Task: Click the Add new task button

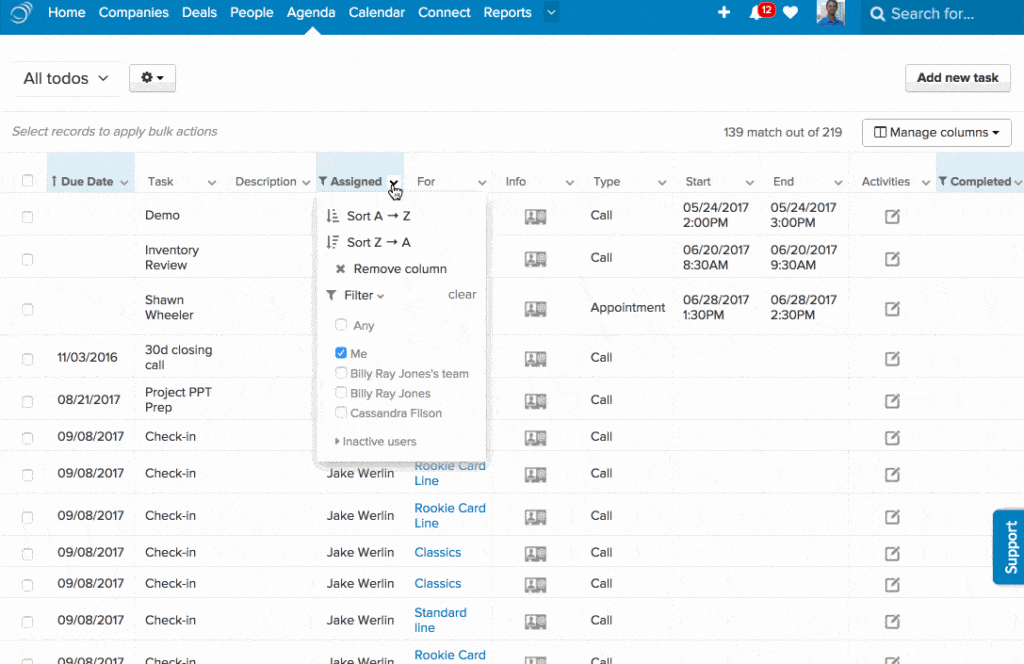Action: (x=957, y=77)
